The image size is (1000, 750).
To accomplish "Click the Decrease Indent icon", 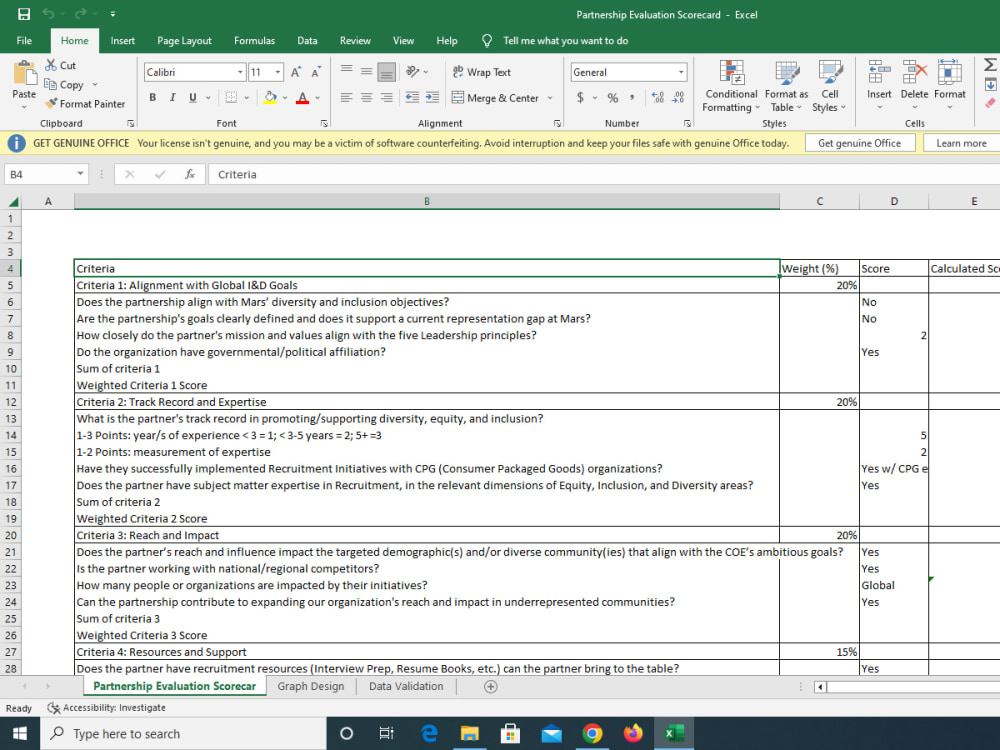I will (x=412, y=98).
